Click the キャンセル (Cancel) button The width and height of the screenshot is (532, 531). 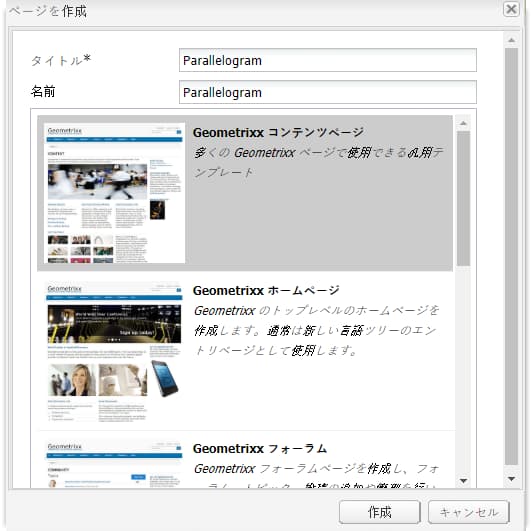(469, 512)
